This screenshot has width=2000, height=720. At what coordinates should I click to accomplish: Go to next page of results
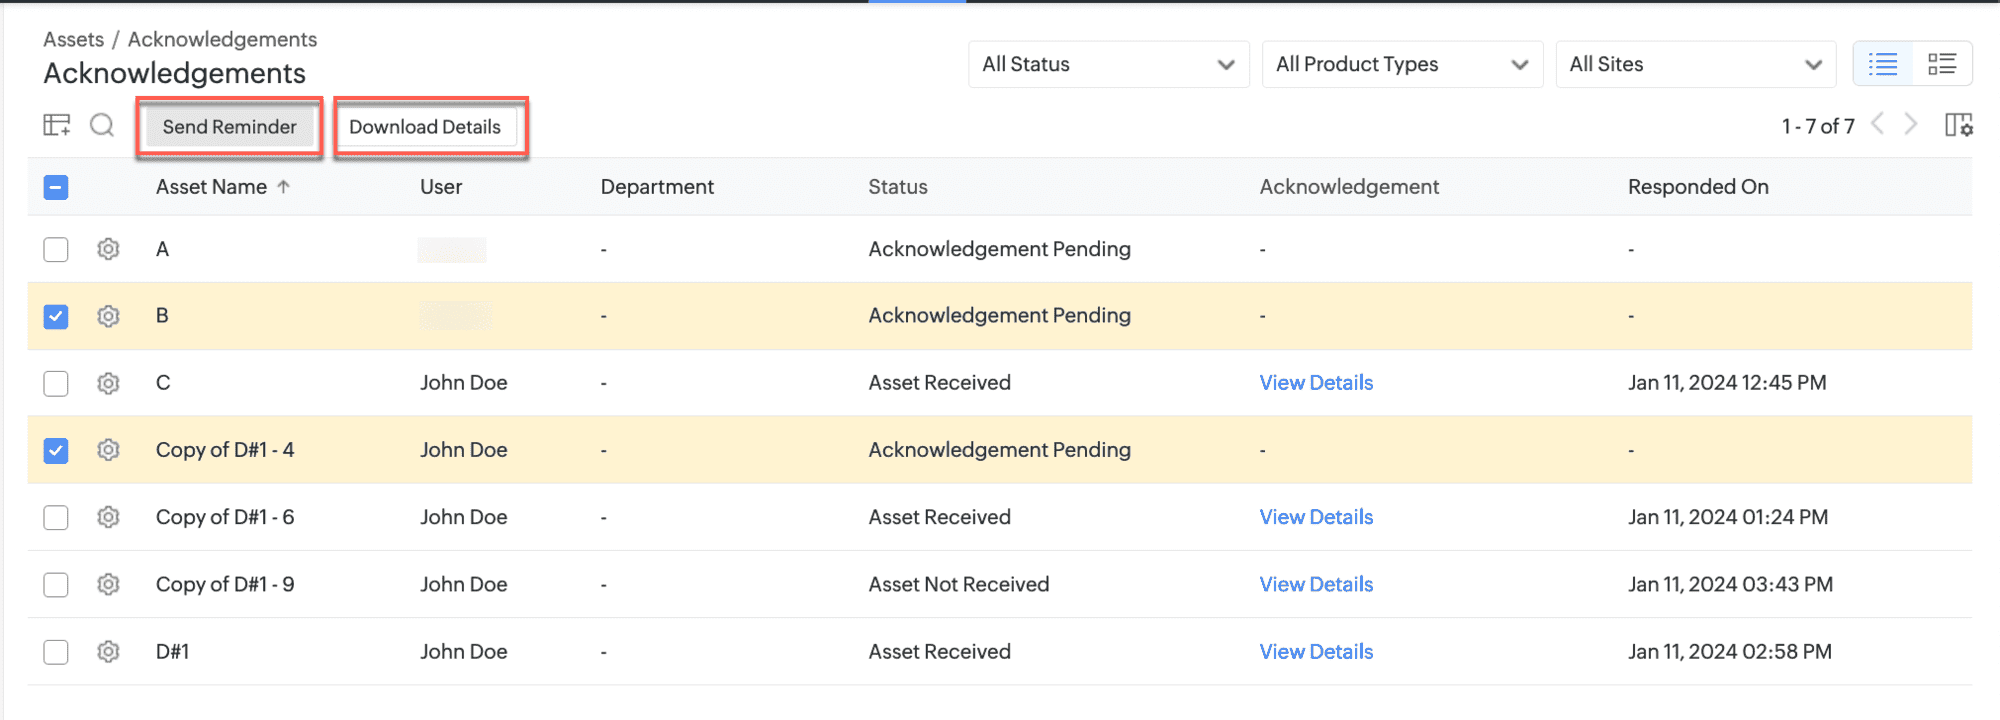point(1911,124)
